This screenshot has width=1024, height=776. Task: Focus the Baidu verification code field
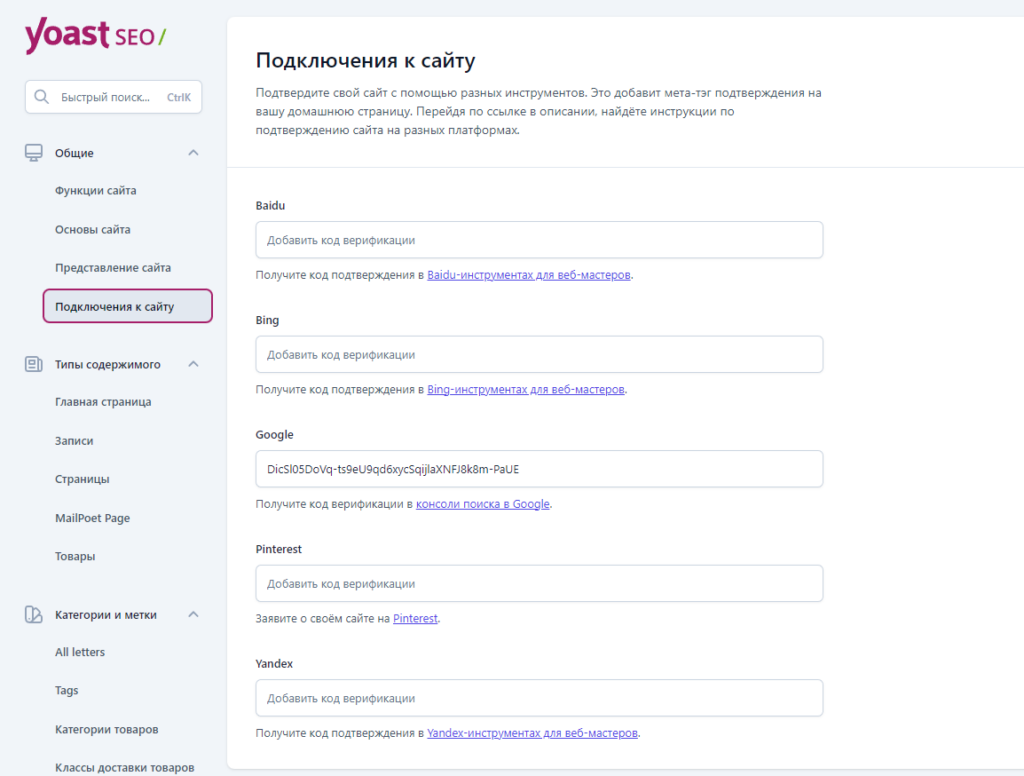click(x=539, y=240)
